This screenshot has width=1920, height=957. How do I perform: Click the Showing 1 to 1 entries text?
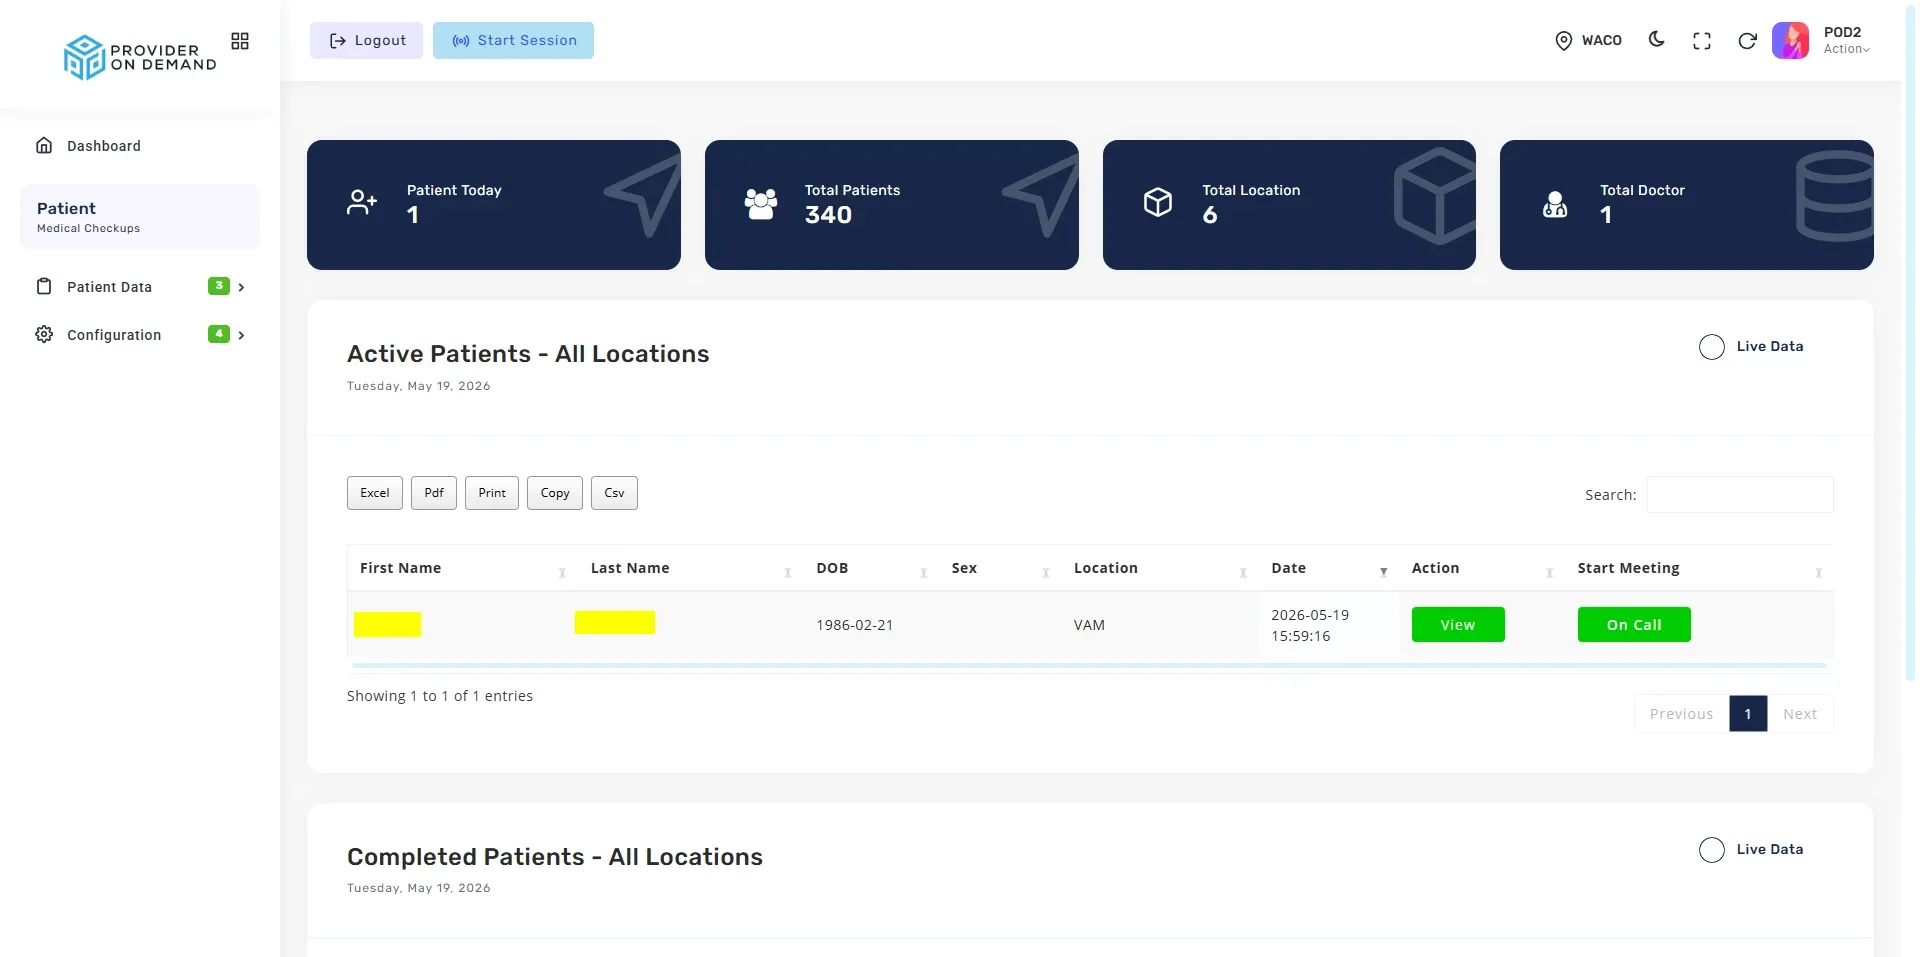click(440, 696)
